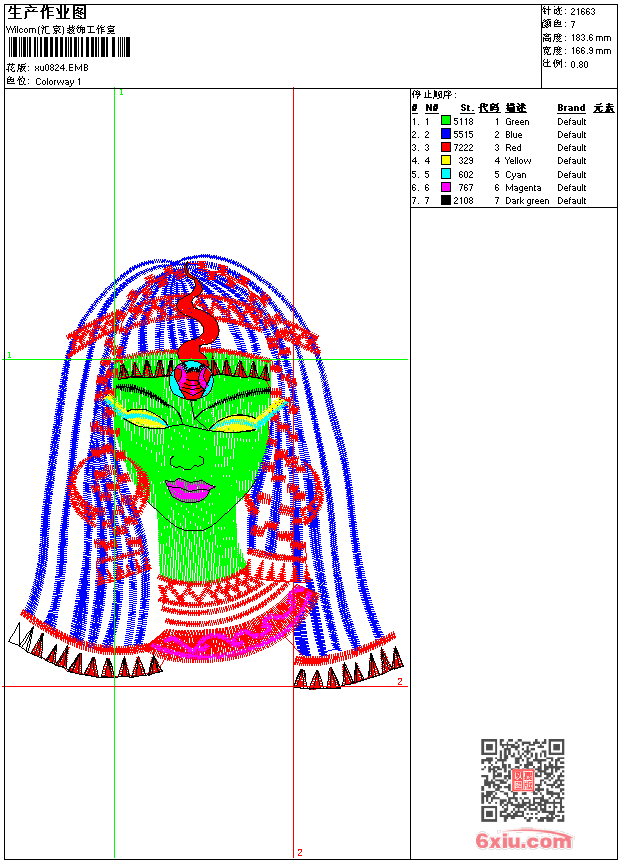Select the width value '166.9 mm'
Viewport: 620px width, 860px height.
[591, 51]
